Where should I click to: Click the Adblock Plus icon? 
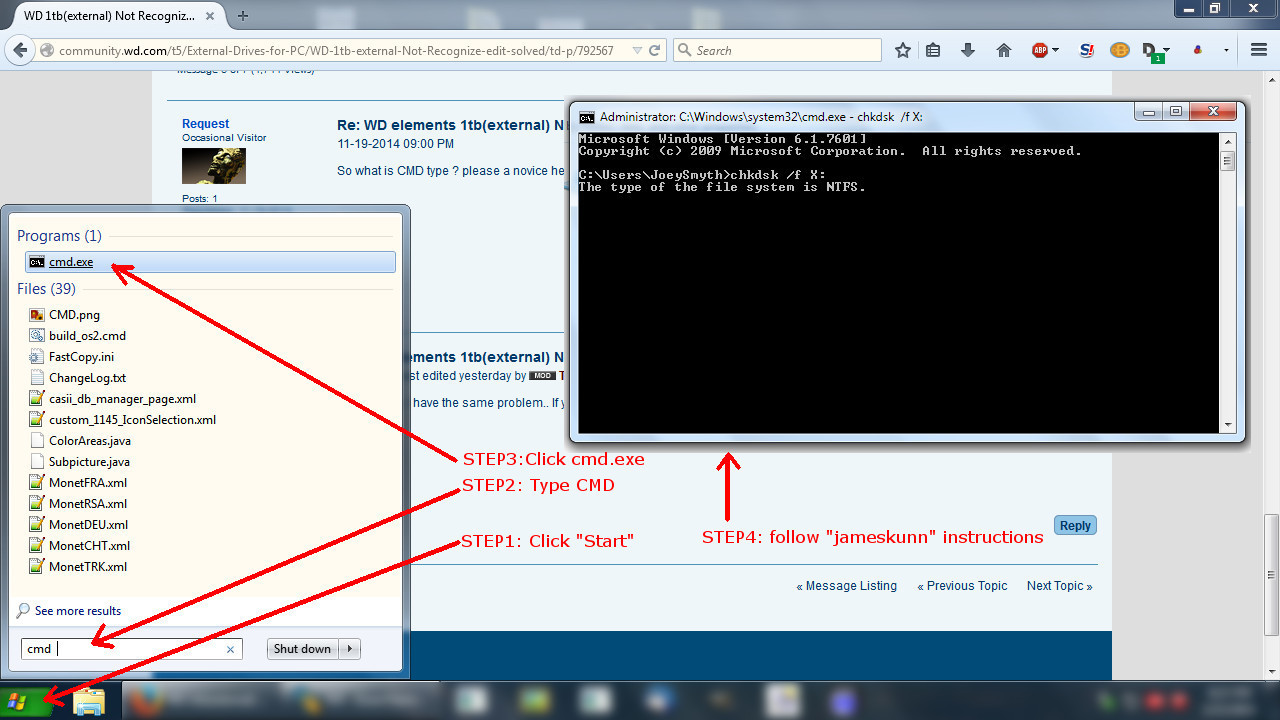tap(1040, 50)
